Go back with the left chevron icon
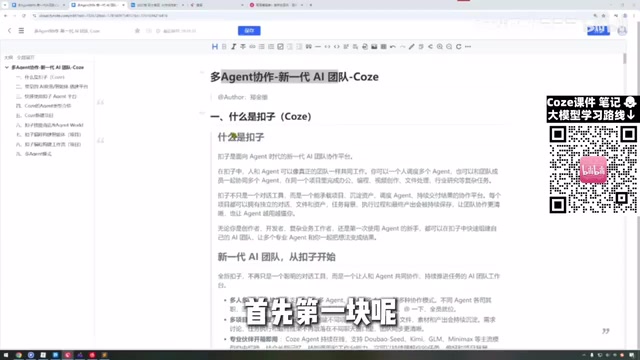Screen dimensions: 640x360 [9, 31]
